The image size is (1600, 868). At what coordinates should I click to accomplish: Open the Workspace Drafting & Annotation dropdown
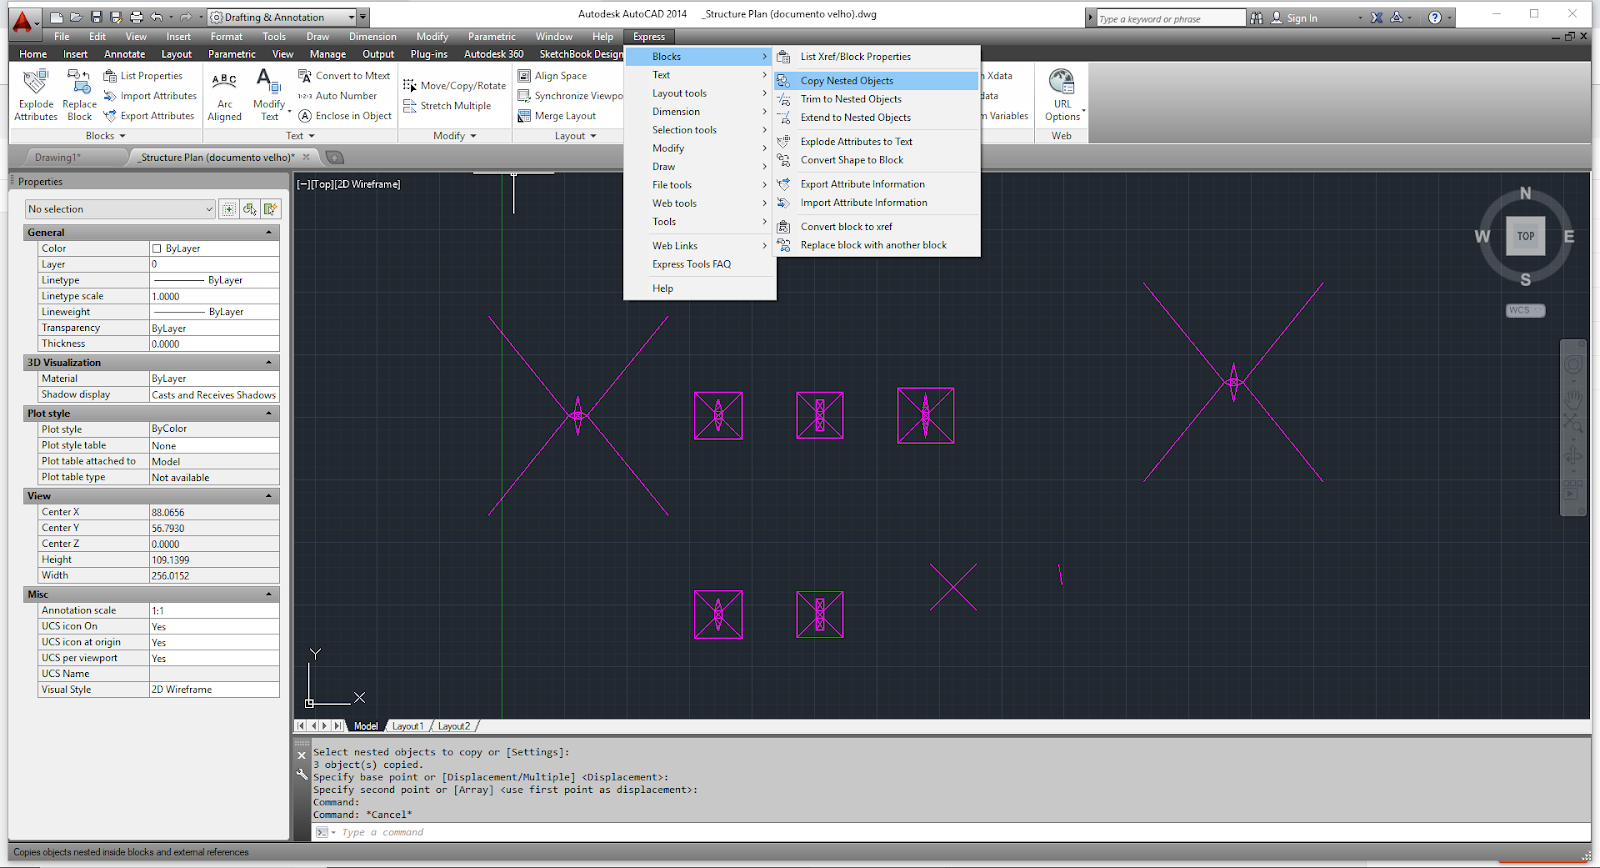[x=283, y=17]
